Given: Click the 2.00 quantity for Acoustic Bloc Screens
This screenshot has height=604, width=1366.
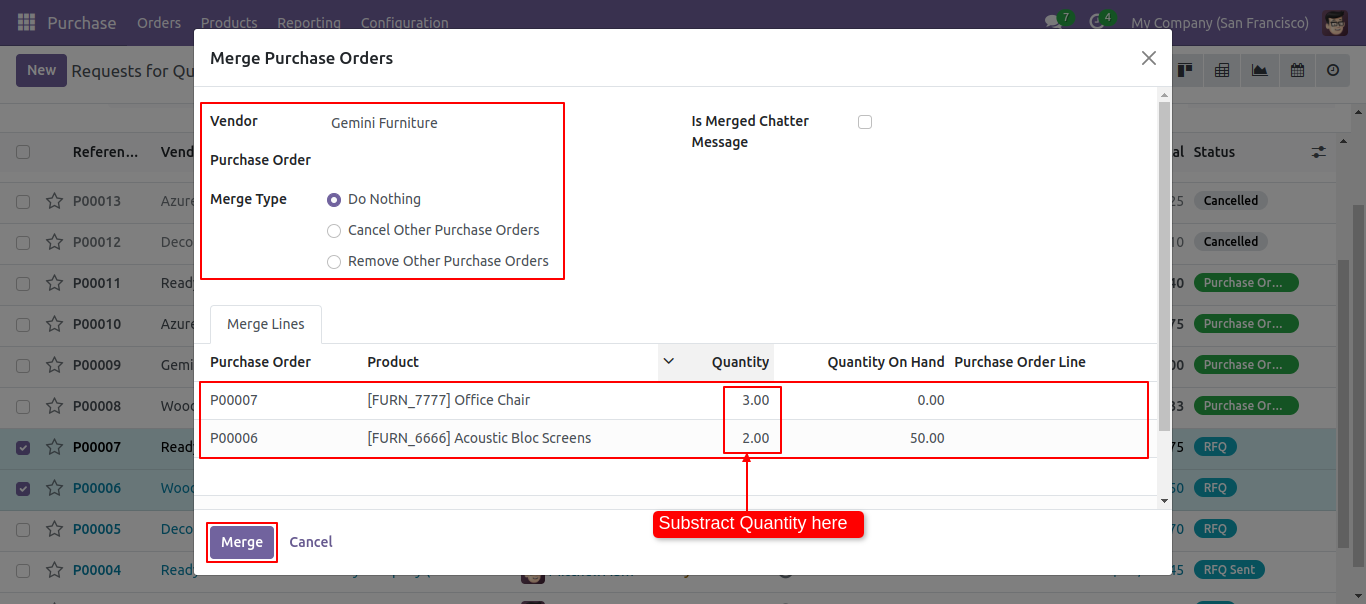Looking at the screenshot, I should pyautogui.click(x=755, y=438).
